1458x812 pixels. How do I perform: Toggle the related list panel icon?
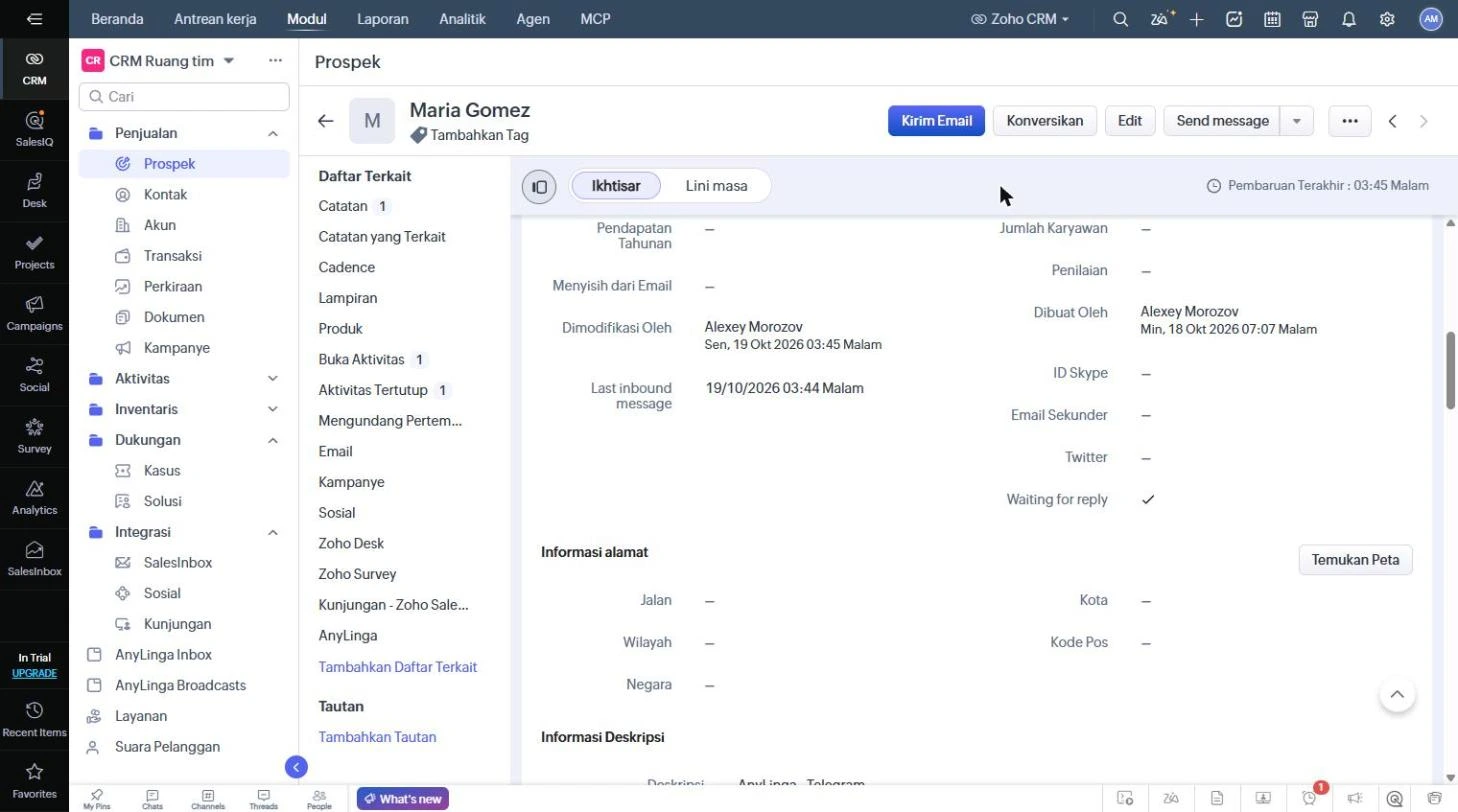click(x=539, y=186)
